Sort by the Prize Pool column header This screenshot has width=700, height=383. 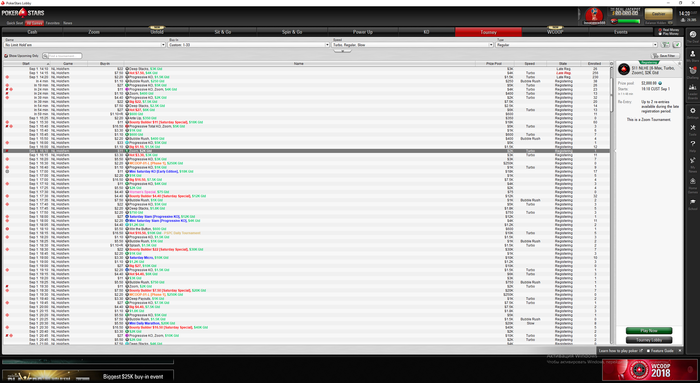[494, 64]
